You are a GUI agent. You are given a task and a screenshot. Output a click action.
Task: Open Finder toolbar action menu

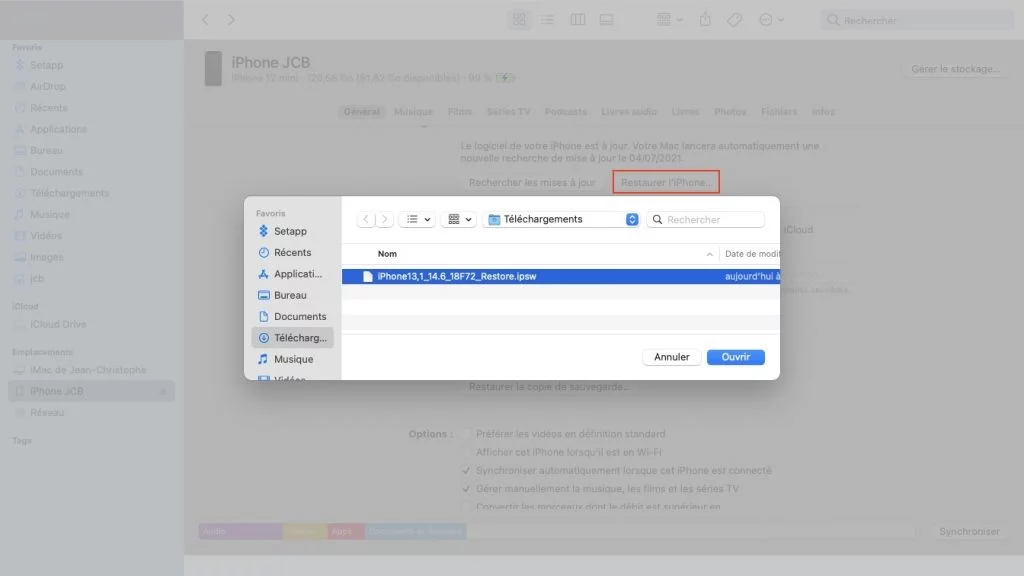[771, 20]
